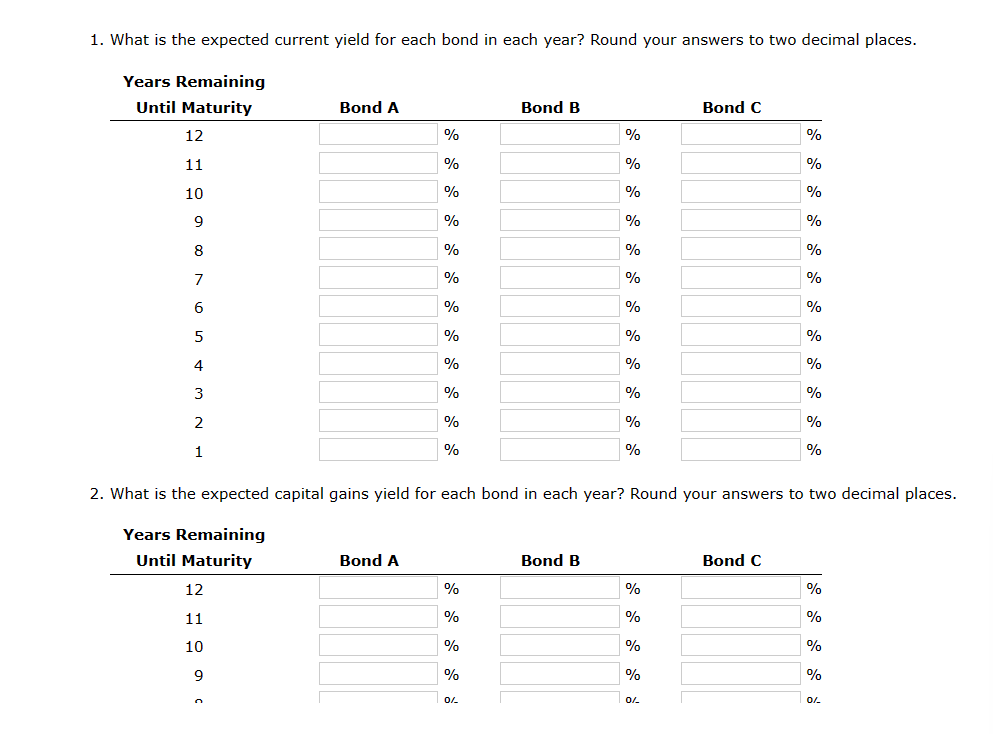Click Bond C current yield field for year 3

[739, 391]
